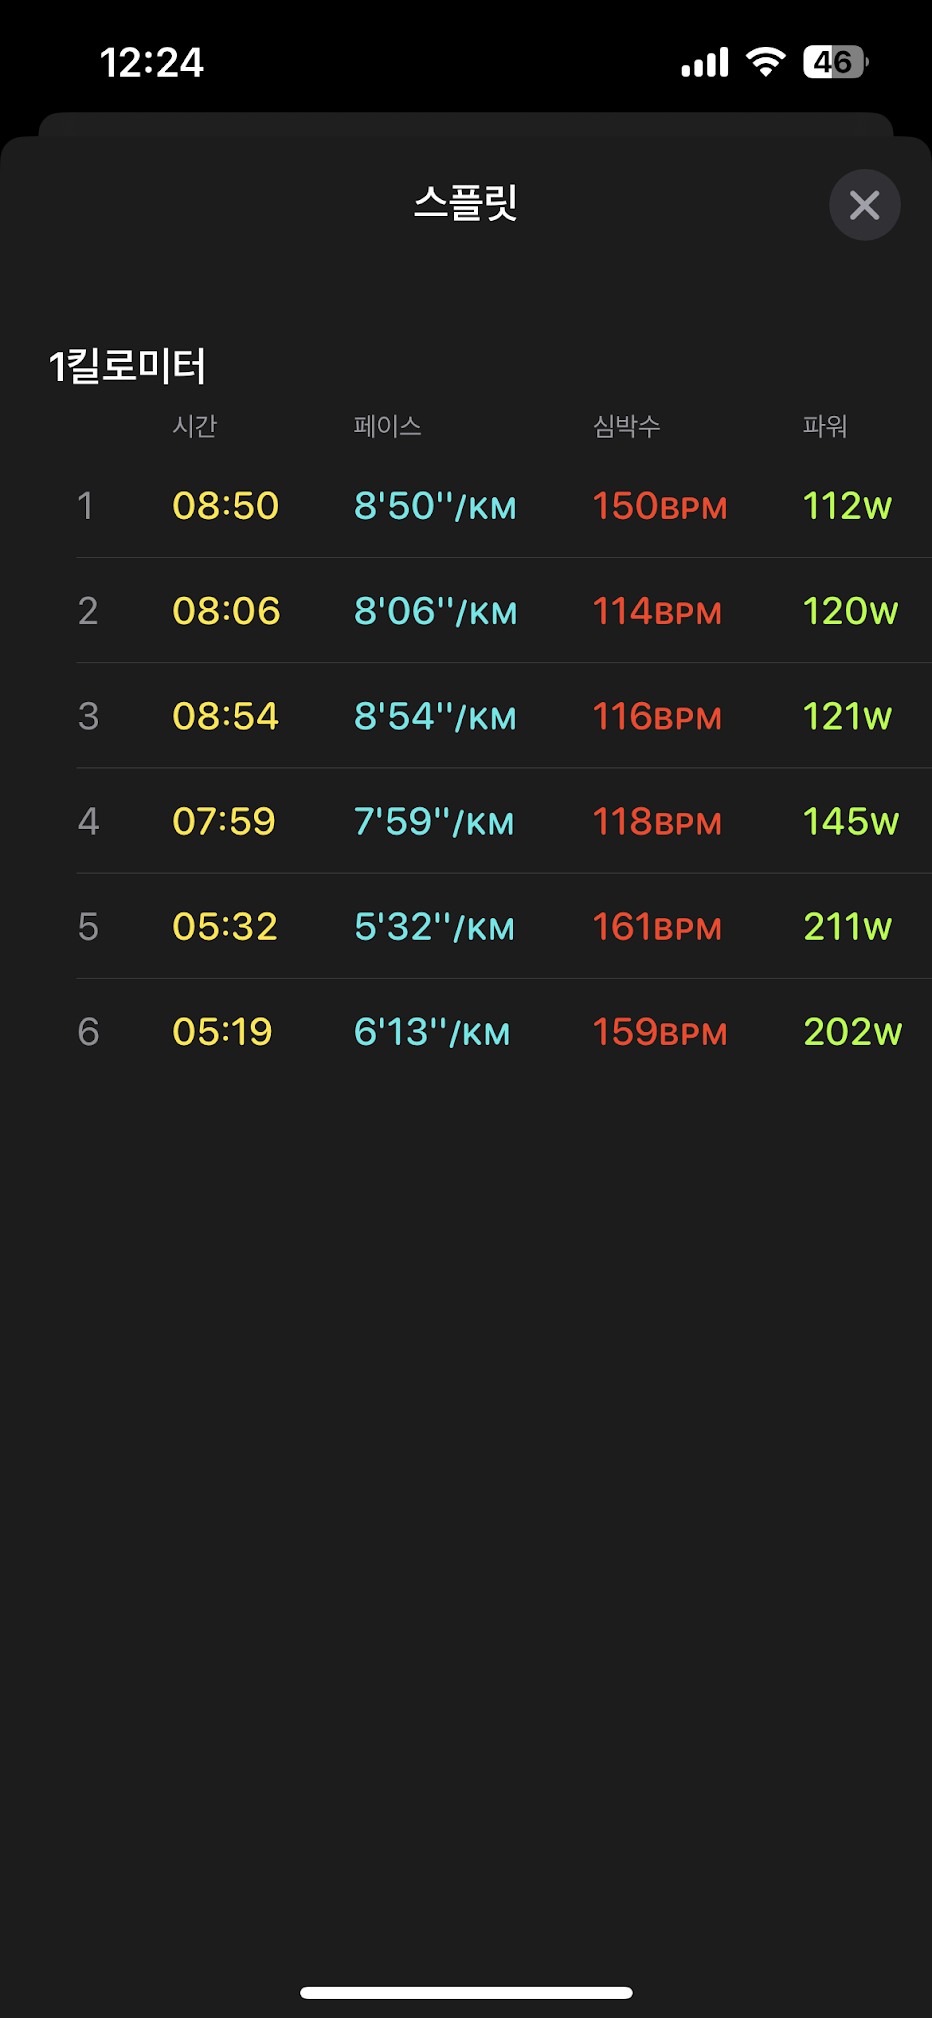Tap the 211W power value
This screenshot has height=2018, width=932.
(848, 926)
